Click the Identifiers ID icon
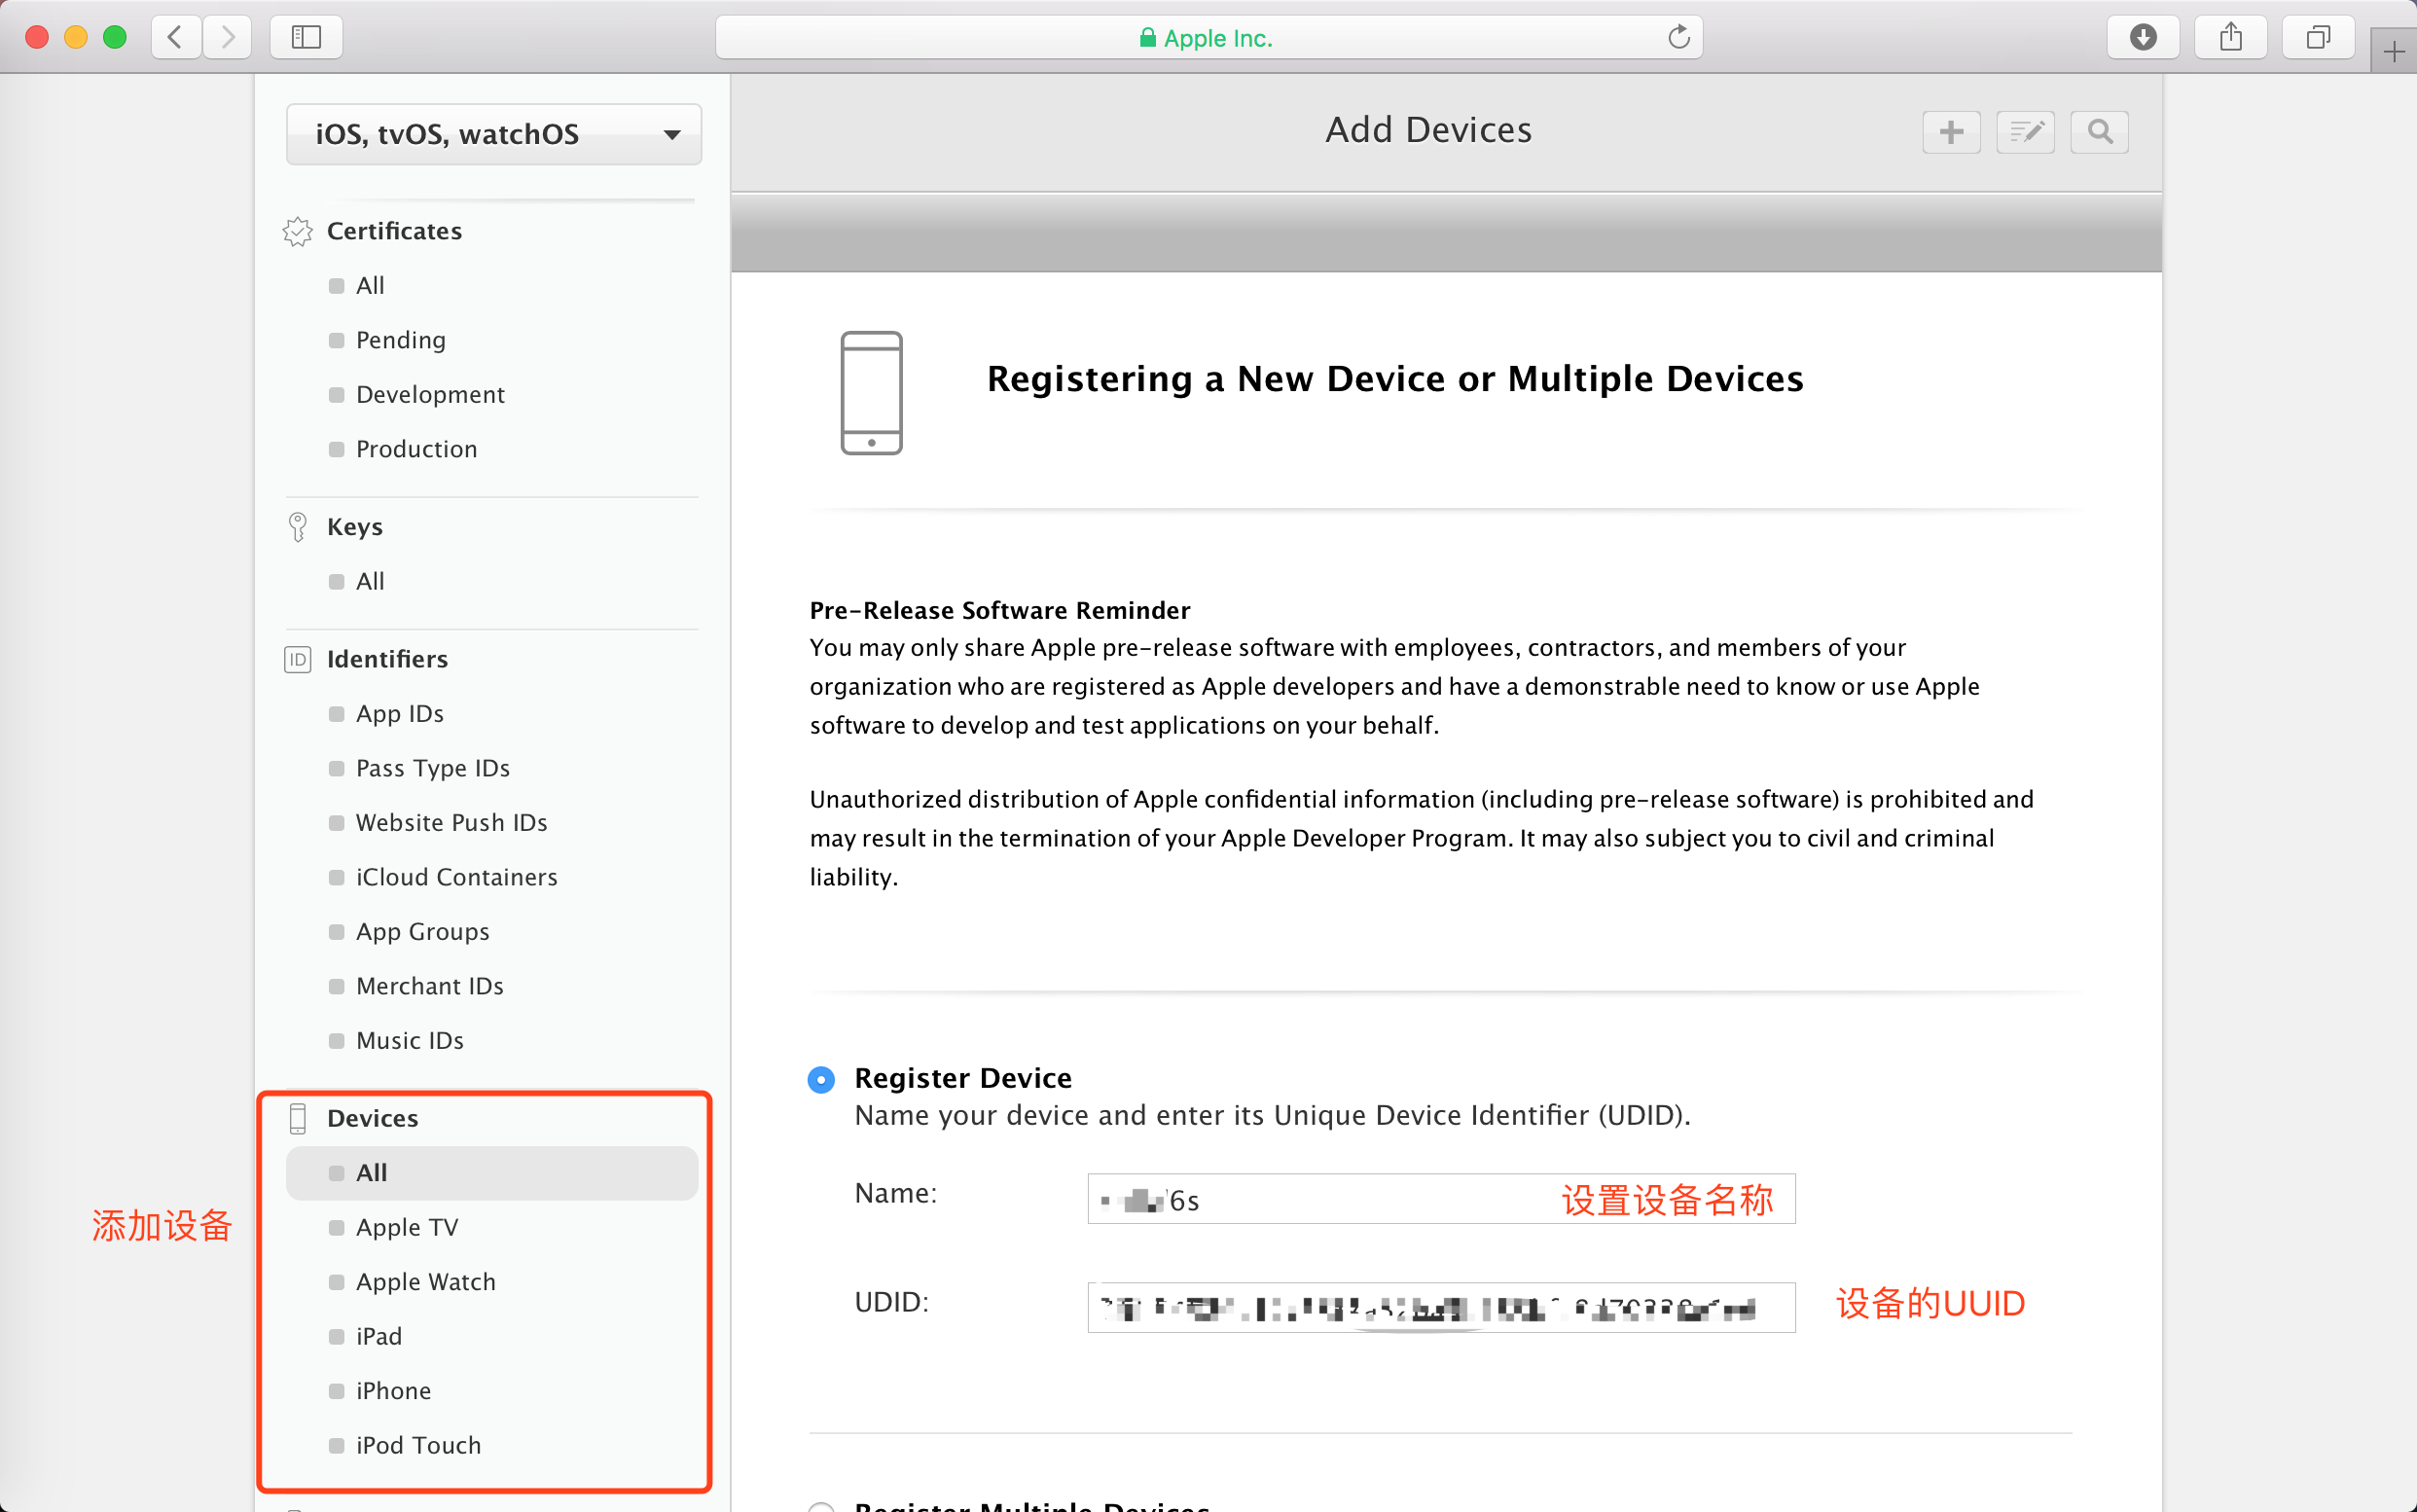This screenshot has height=1512, width=2417. (x=298, y=660)
